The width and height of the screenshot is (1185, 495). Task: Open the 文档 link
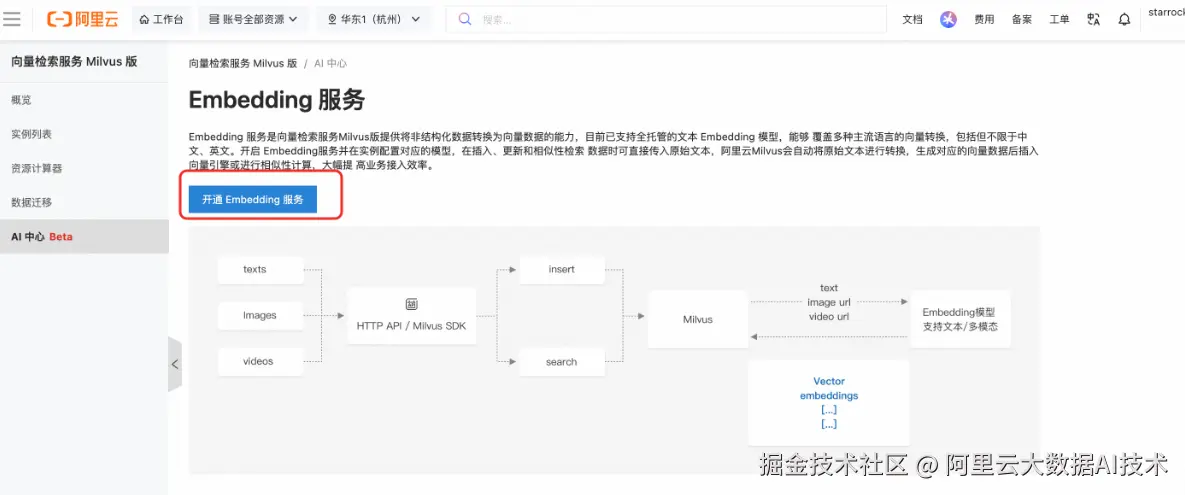click(x=912, y=20)
